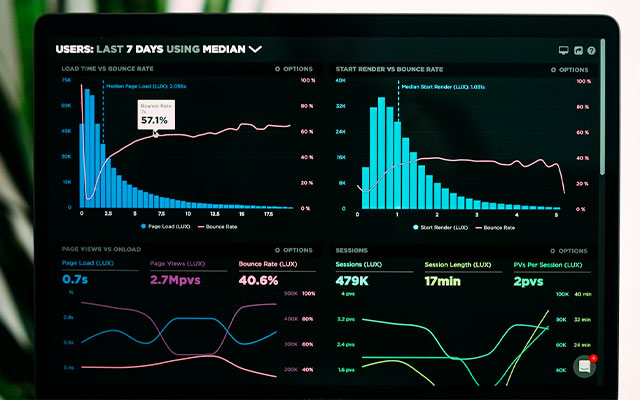Open Options for Sessions panel

pos(569,251)
